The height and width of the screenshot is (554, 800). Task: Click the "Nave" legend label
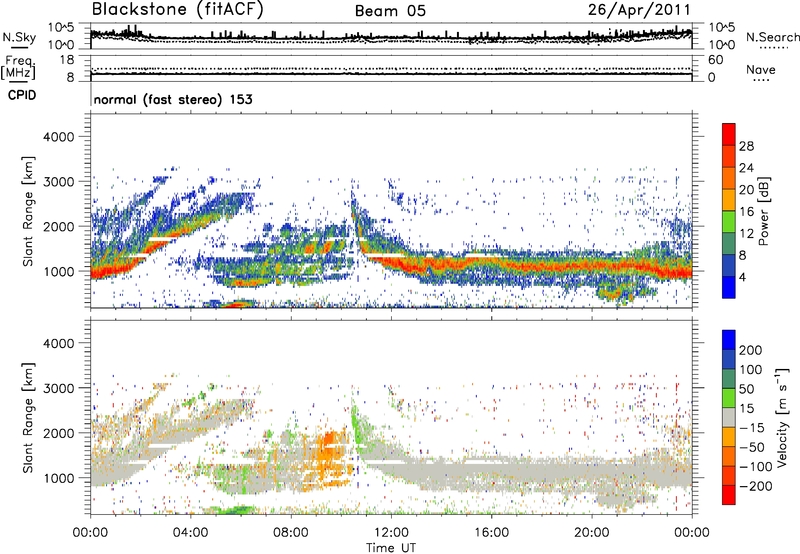click(x=761, y=70)
